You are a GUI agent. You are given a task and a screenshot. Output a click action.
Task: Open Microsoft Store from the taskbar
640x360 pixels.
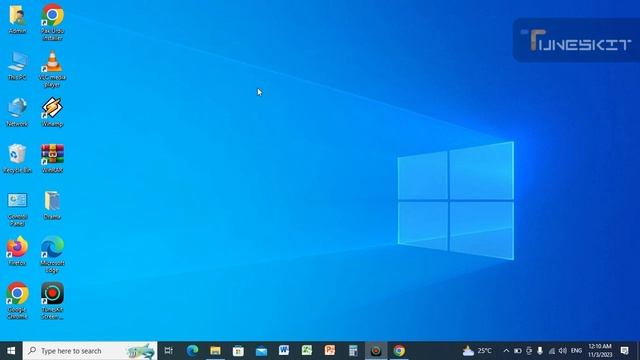238,351
